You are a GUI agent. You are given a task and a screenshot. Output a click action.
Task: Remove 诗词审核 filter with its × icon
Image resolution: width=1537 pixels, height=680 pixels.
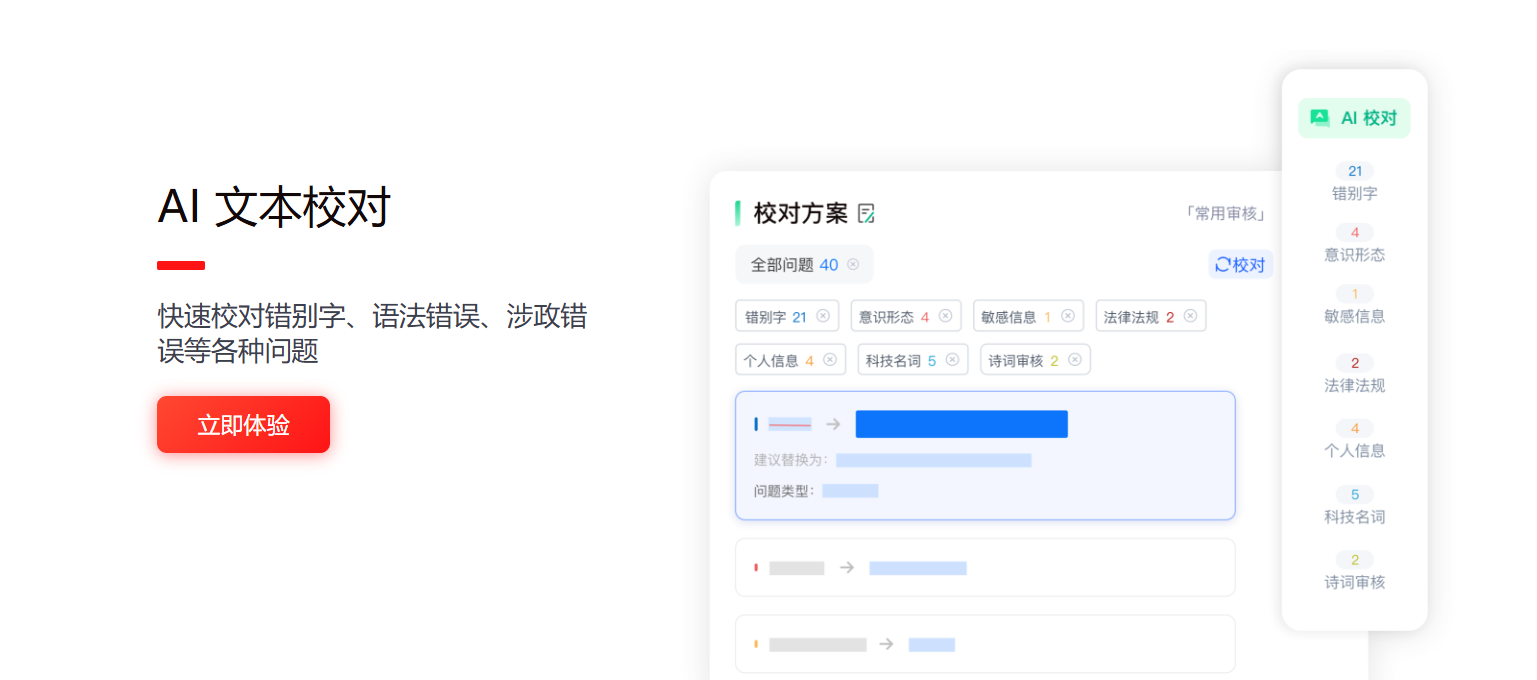tap(1075, 359)
